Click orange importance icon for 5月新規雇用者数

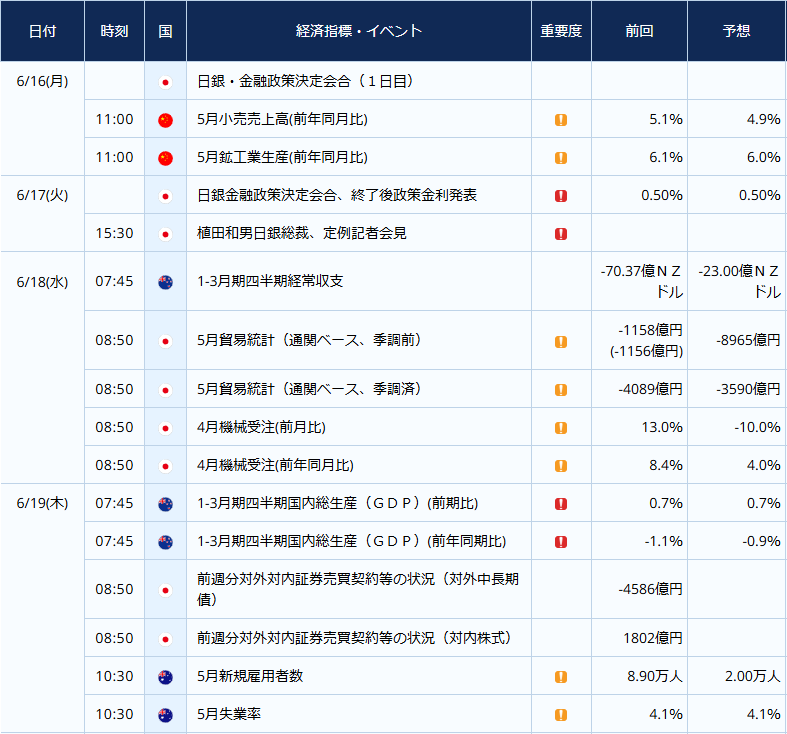point(561,677)
